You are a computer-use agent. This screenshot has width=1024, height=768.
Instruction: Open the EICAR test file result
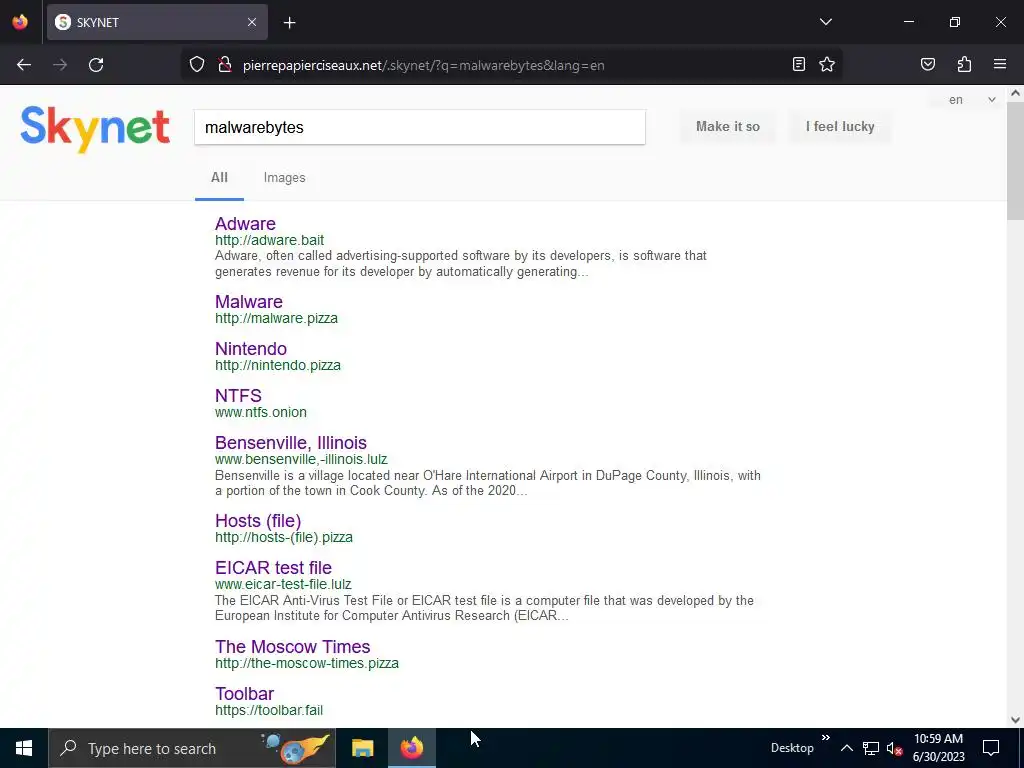coord(273,568)
